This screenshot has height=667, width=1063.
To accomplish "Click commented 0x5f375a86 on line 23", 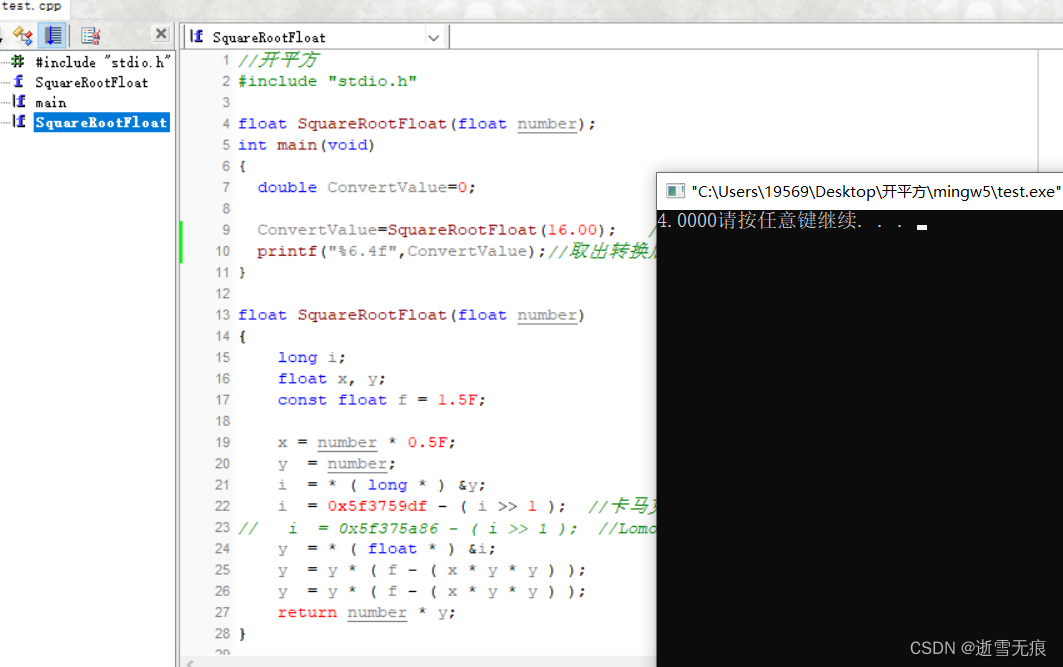I will pyautogui.click(x=388, y=528).
